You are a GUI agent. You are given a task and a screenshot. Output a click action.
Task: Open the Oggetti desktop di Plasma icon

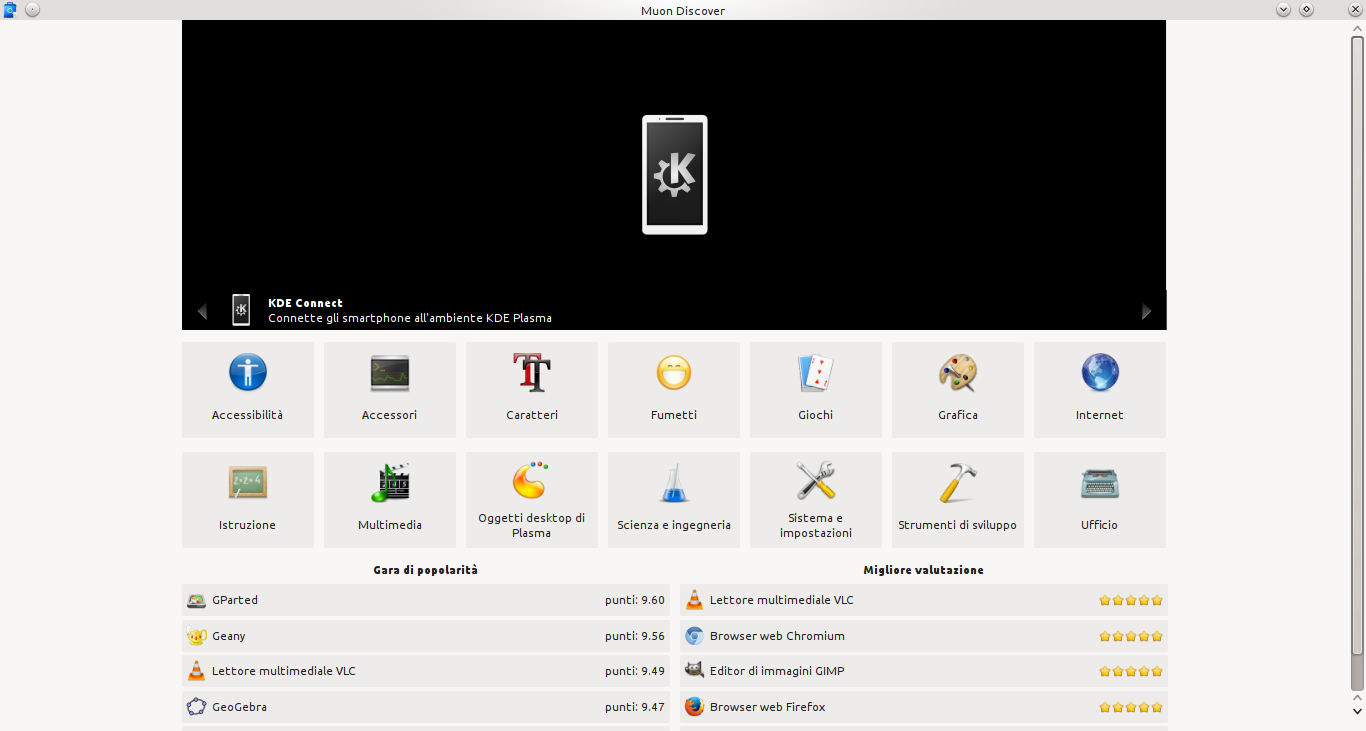tap(531, 480)
